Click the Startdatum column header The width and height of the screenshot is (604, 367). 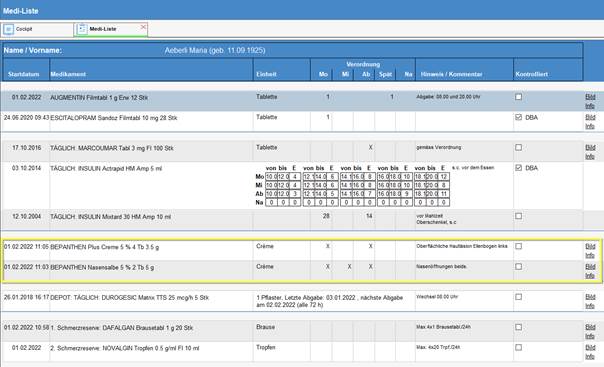(x=23, y=74)
